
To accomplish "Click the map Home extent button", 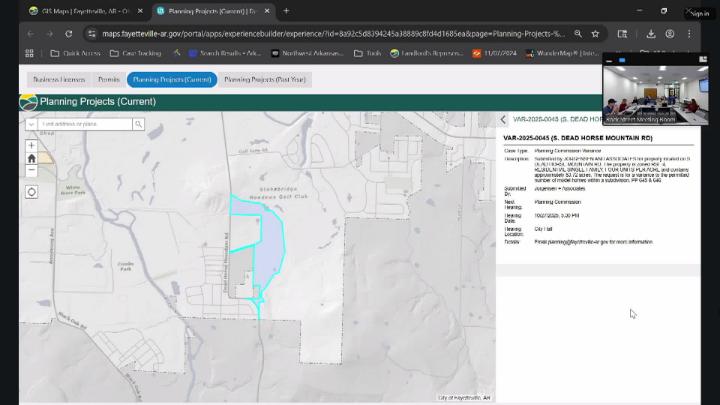I will [32, 158].
